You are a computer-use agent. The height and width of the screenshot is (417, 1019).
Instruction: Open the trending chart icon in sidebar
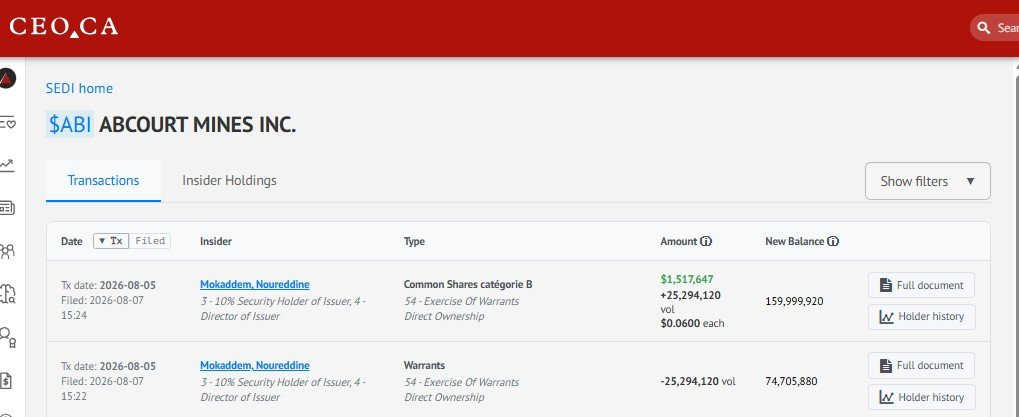[7, 165]
